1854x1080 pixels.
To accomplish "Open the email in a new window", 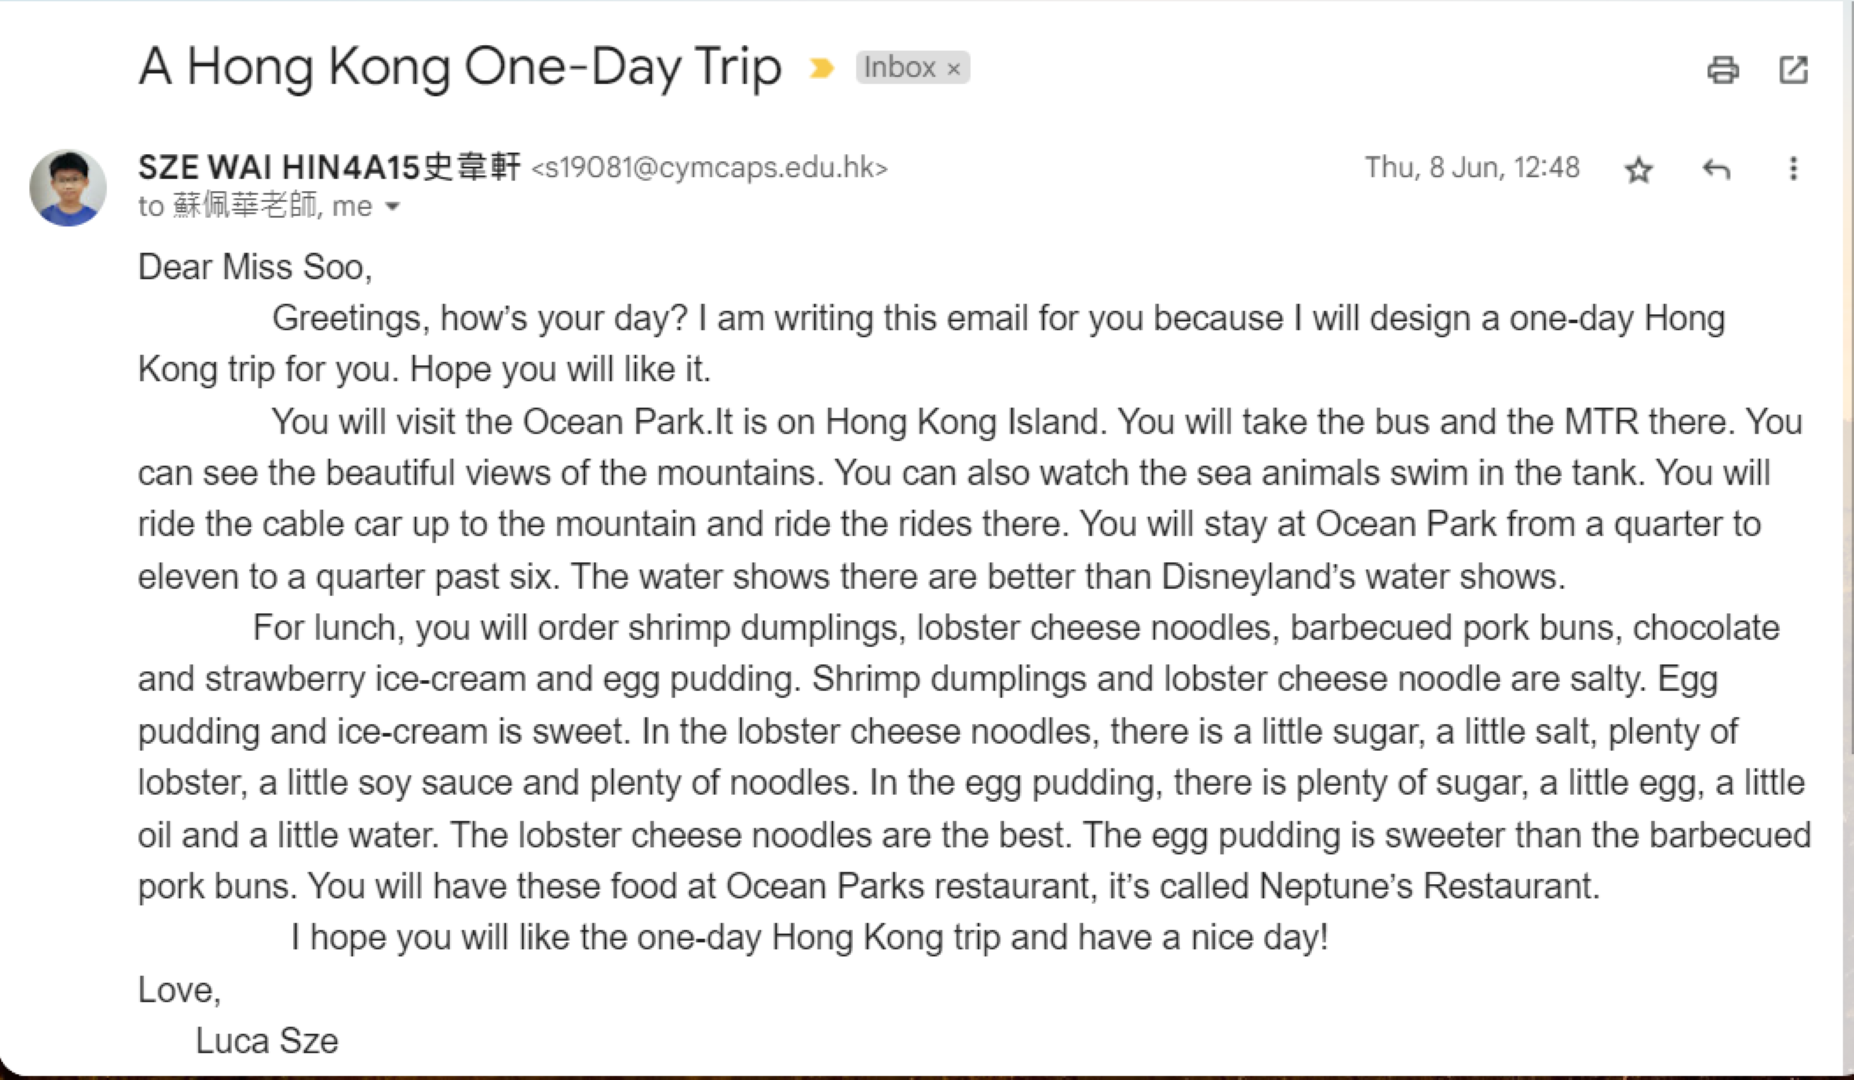I will click(1793, 70).
